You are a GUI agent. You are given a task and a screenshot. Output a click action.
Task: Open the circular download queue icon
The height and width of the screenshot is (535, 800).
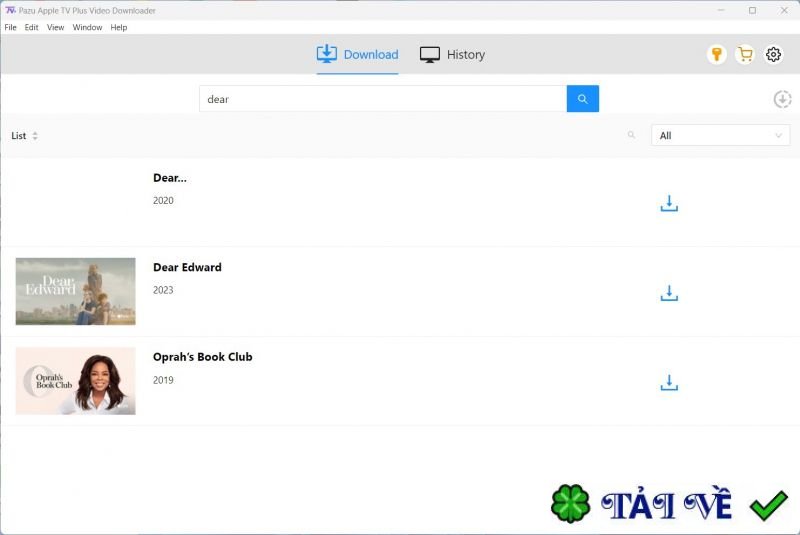782,99
